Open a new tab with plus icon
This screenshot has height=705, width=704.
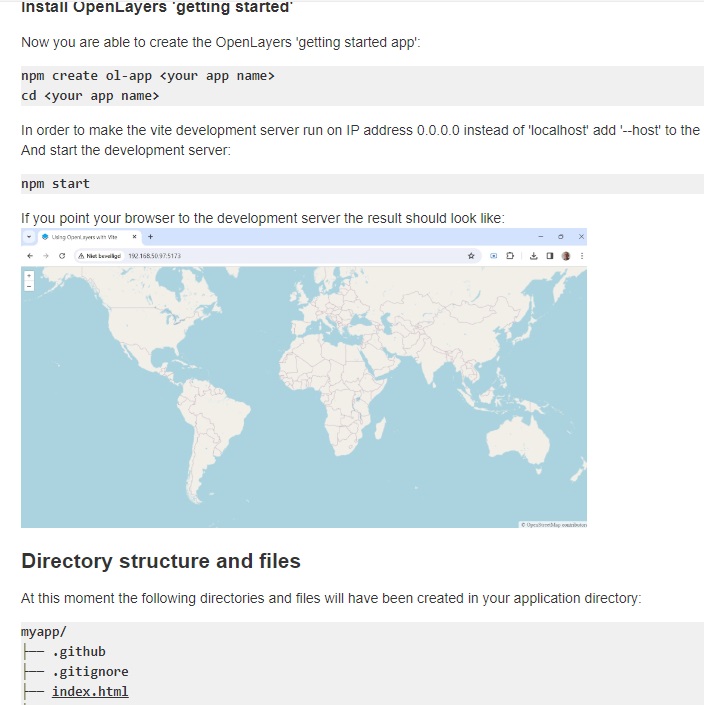(x=150, y=236)
